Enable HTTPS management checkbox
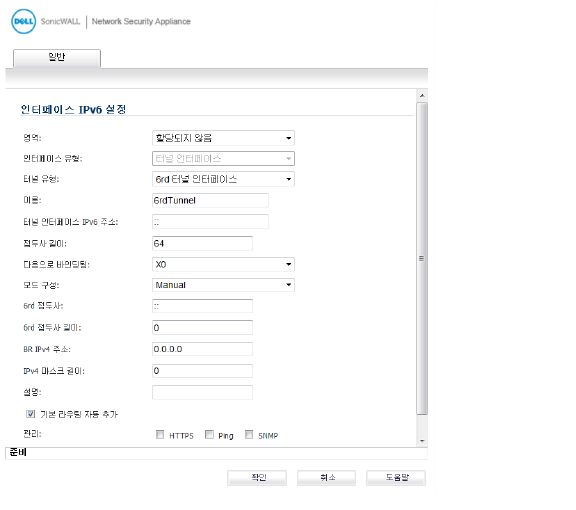This screenshot has width=576, height=510. 160,435
